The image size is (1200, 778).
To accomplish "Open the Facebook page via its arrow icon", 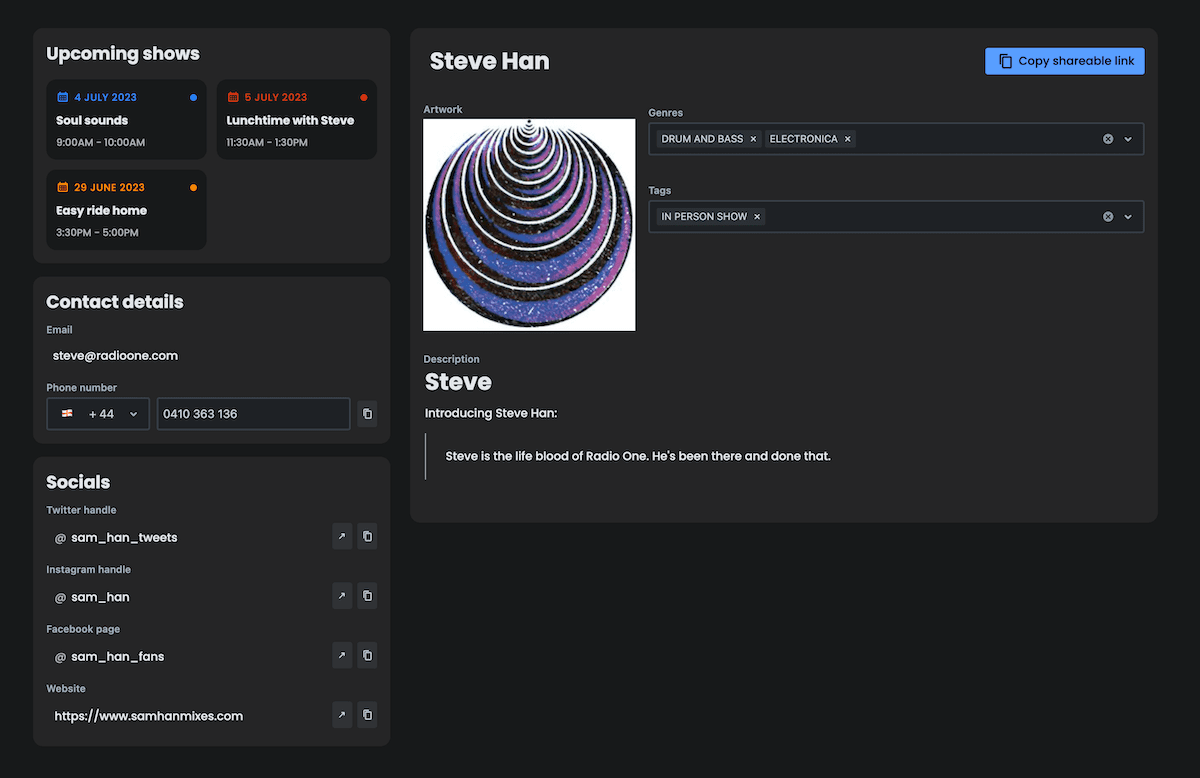I will point(342,655).
